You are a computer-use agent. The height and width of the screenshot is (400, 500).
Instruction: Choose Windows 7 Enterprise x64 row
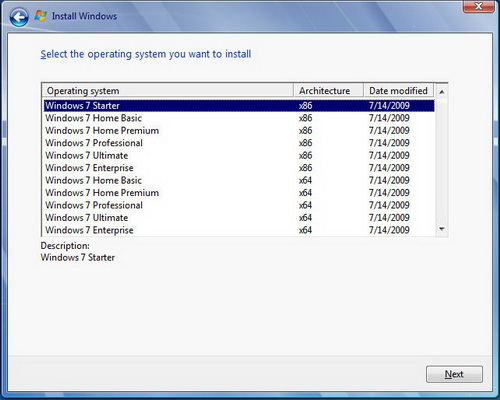tap(239, 230)
